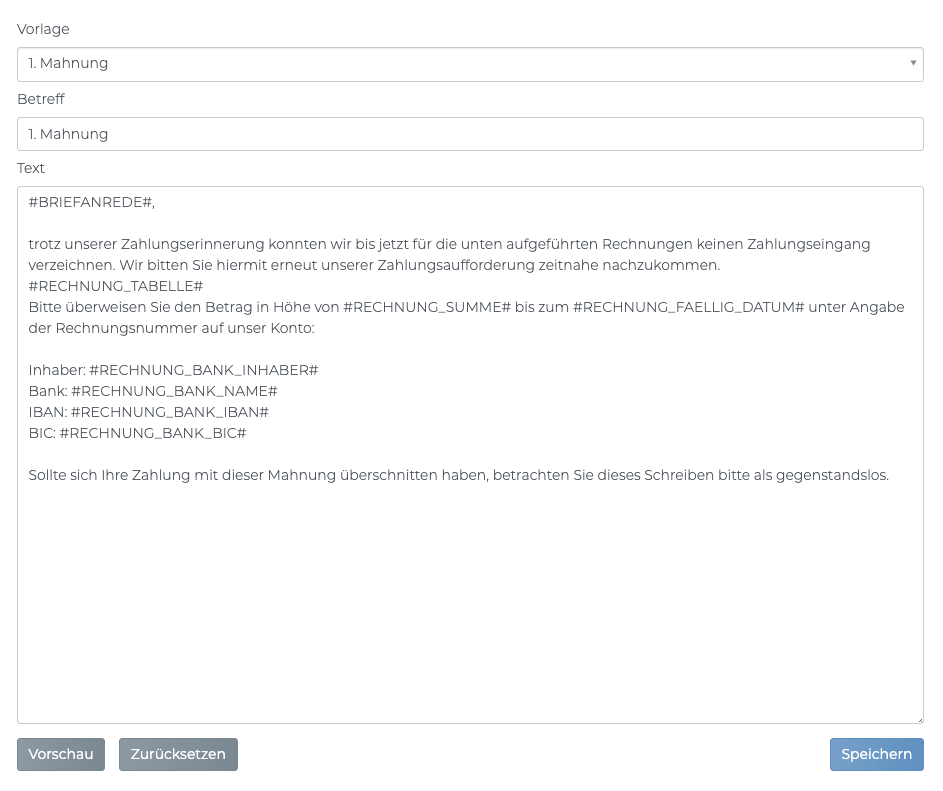Click the small arrow of the Vorlage select
943x791 pixels.
coord(912,63)
